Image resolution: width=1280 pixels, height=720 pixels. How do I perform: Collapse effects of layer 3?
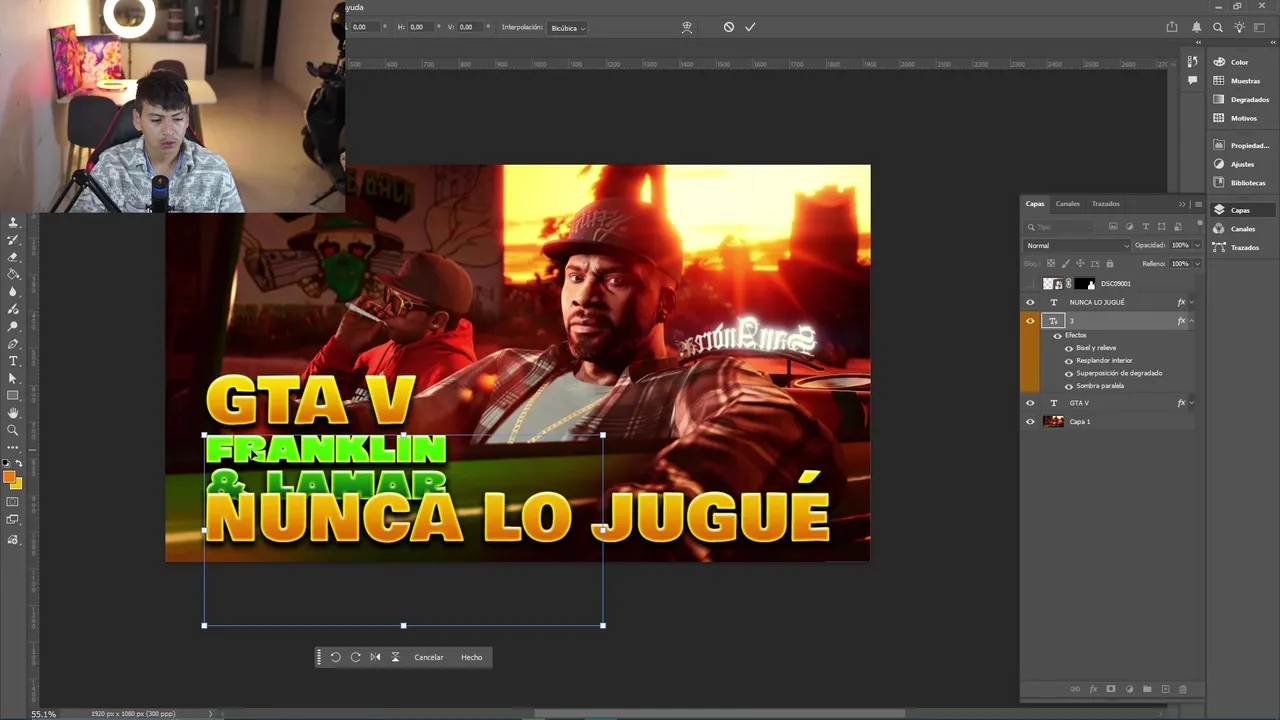tap(1192, 321)
